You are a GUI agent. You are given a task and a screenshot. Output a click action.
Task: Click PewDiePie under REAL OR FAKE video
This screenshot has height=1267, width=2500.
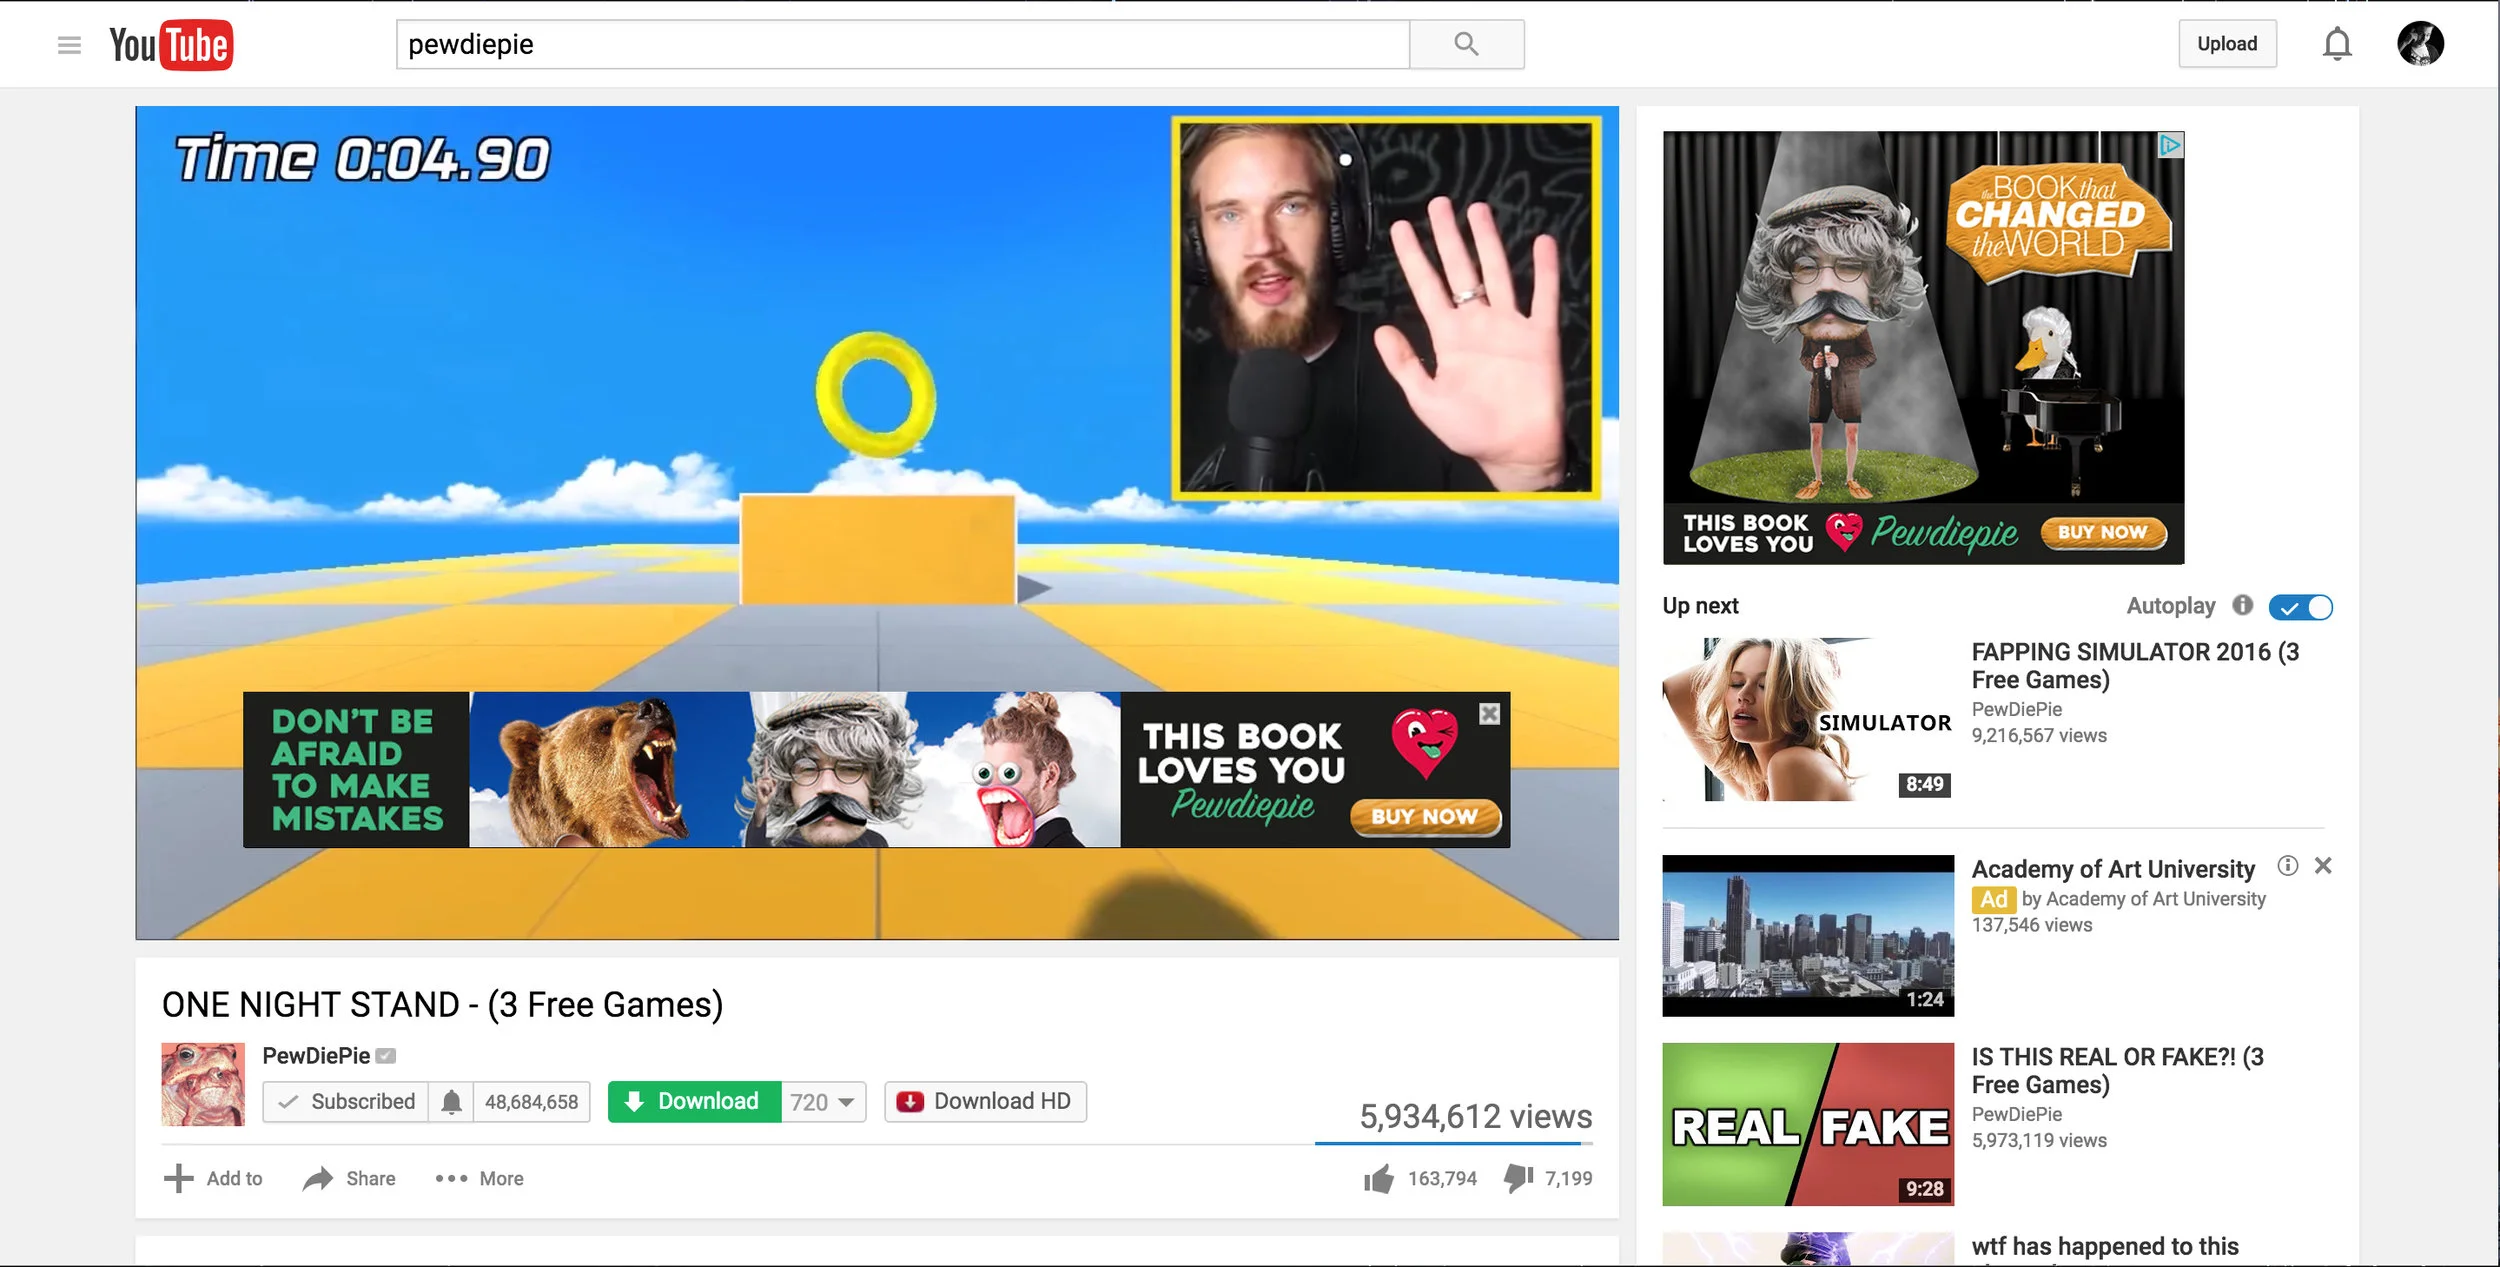pyautogui.click(x=2016, y=1115)
